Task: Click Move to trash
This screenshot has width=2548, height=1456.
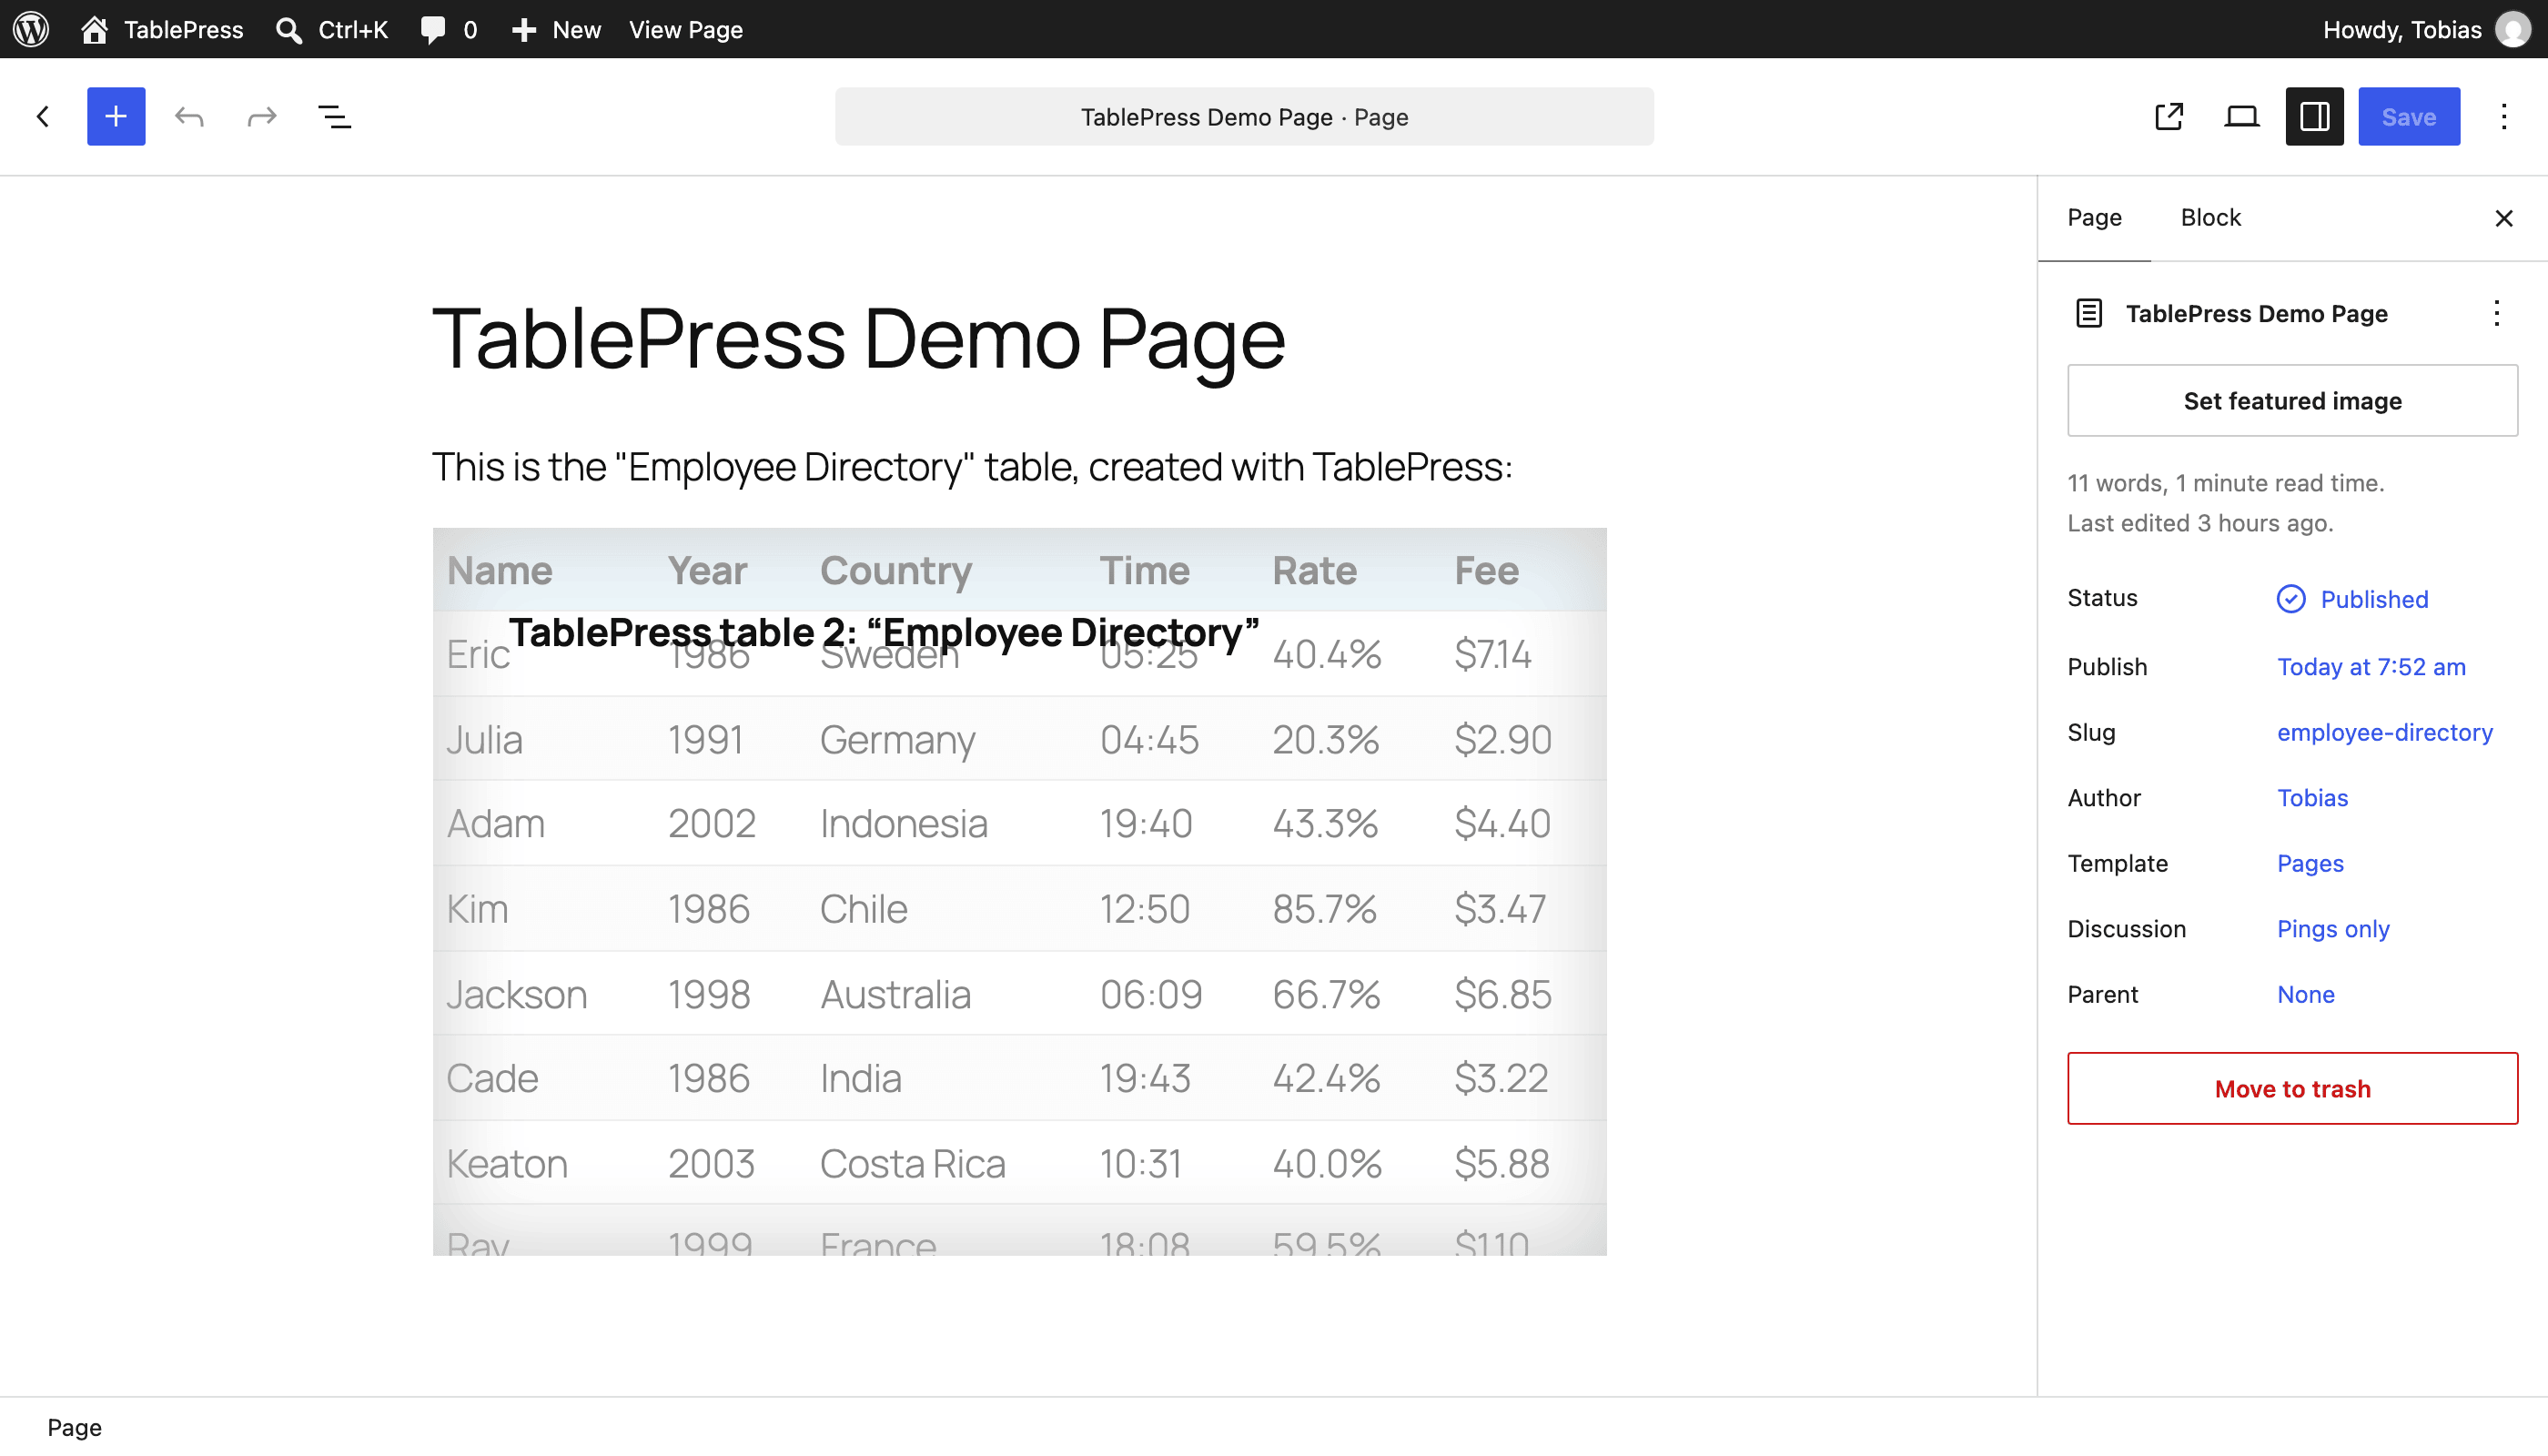Action: pos(2293,1088)
